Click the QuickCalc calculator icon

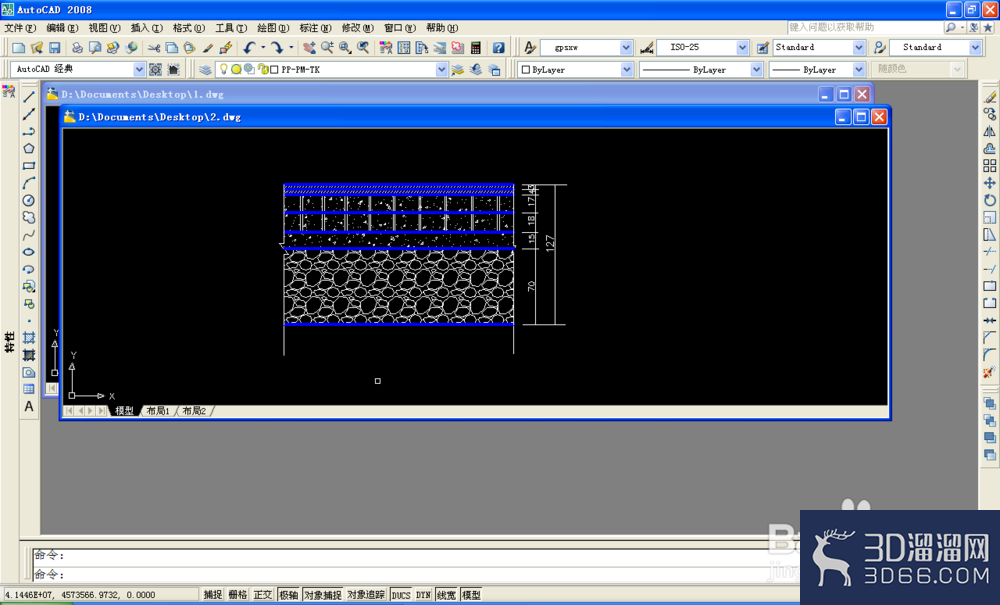[476, 48]
